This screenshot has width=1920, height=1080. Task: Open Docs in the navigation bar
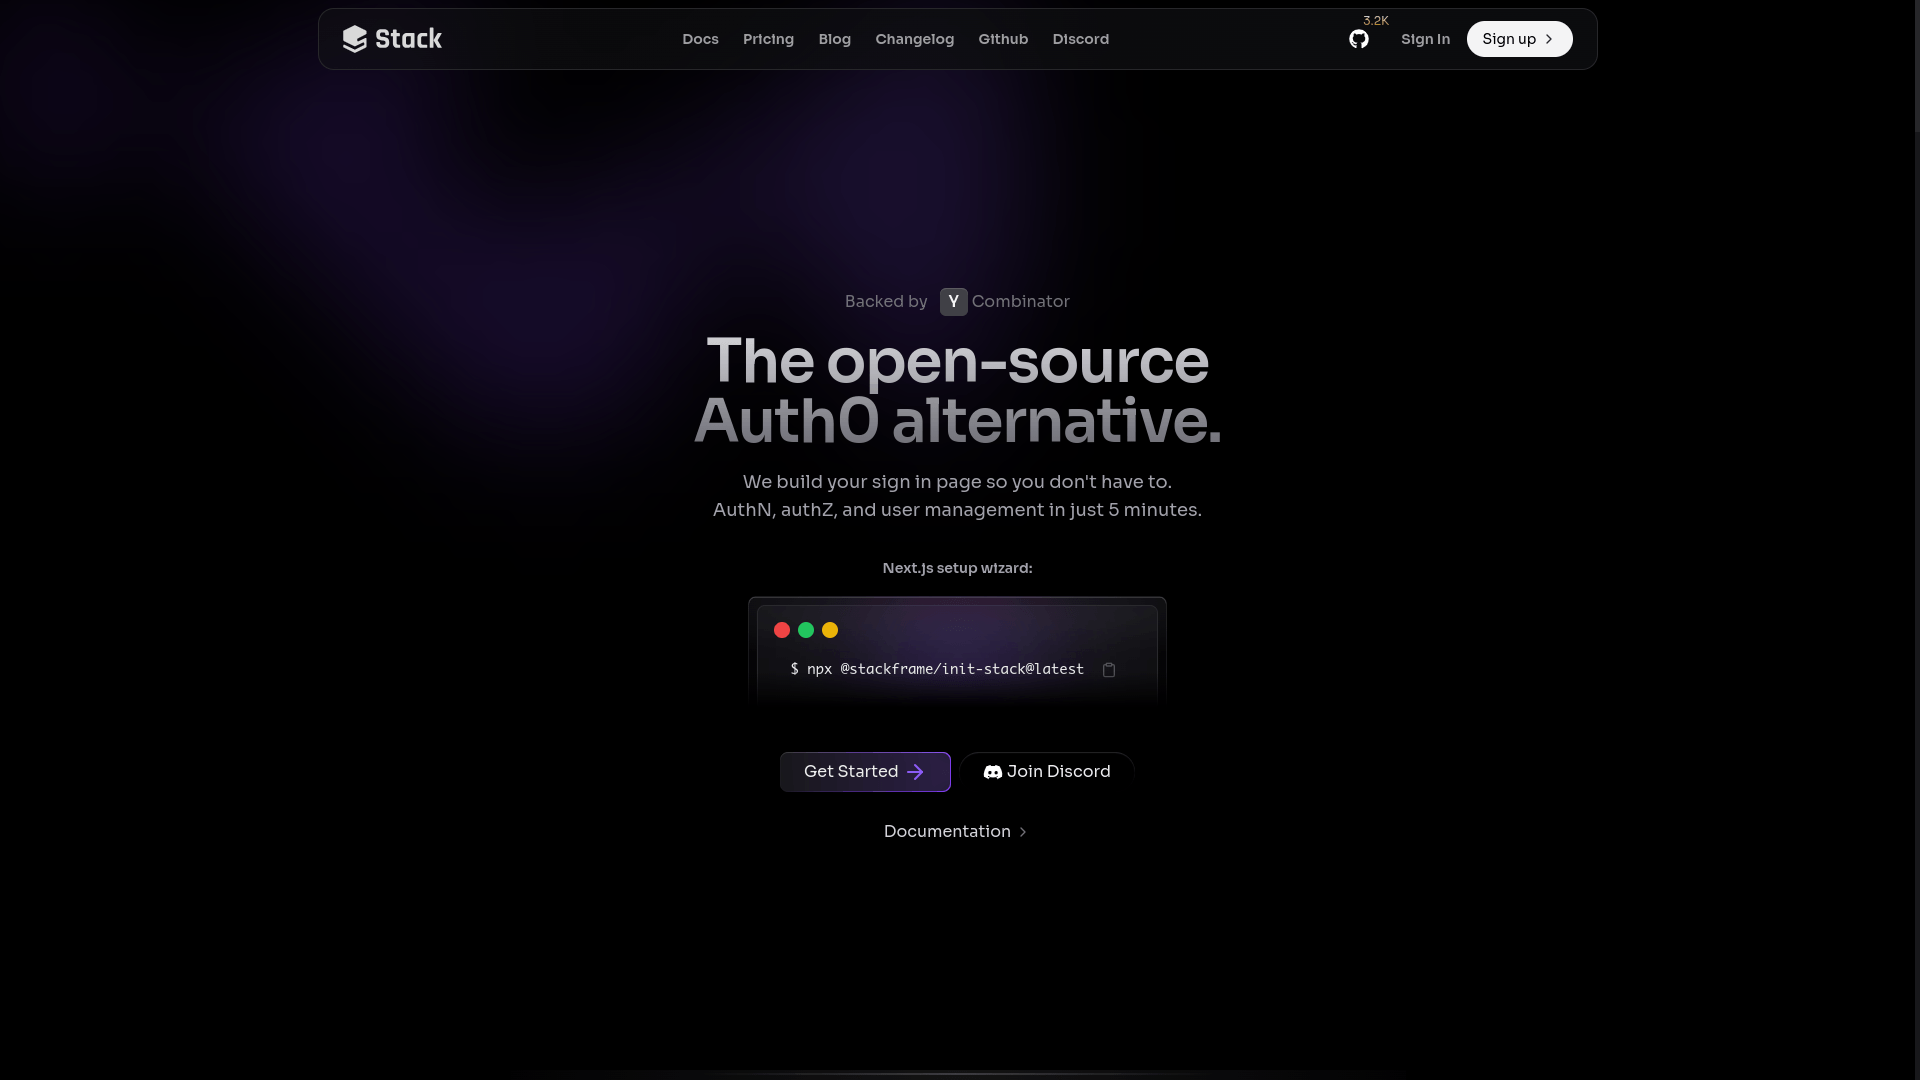(x=700, y=39)
